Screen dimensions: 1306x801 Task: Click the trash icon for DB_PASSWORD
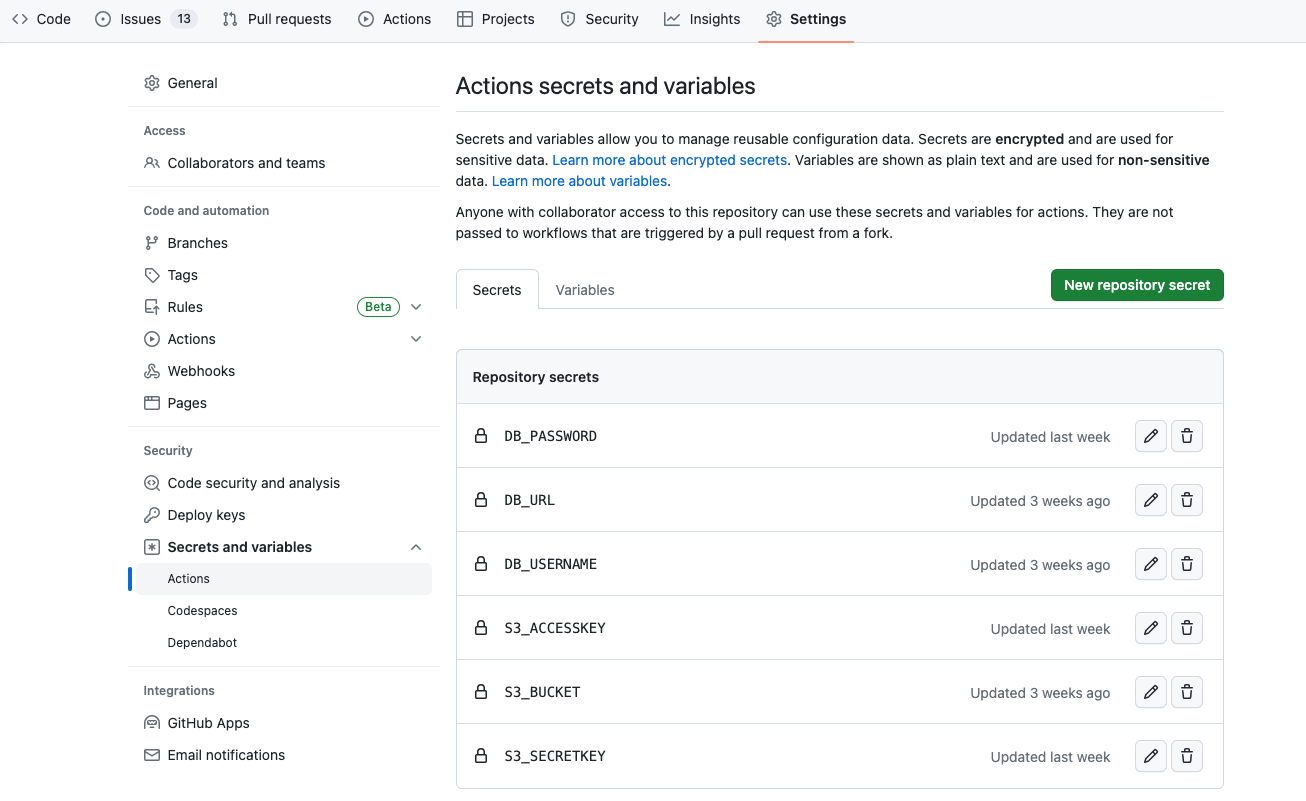pyautogui.click(x=1187, y=436)
